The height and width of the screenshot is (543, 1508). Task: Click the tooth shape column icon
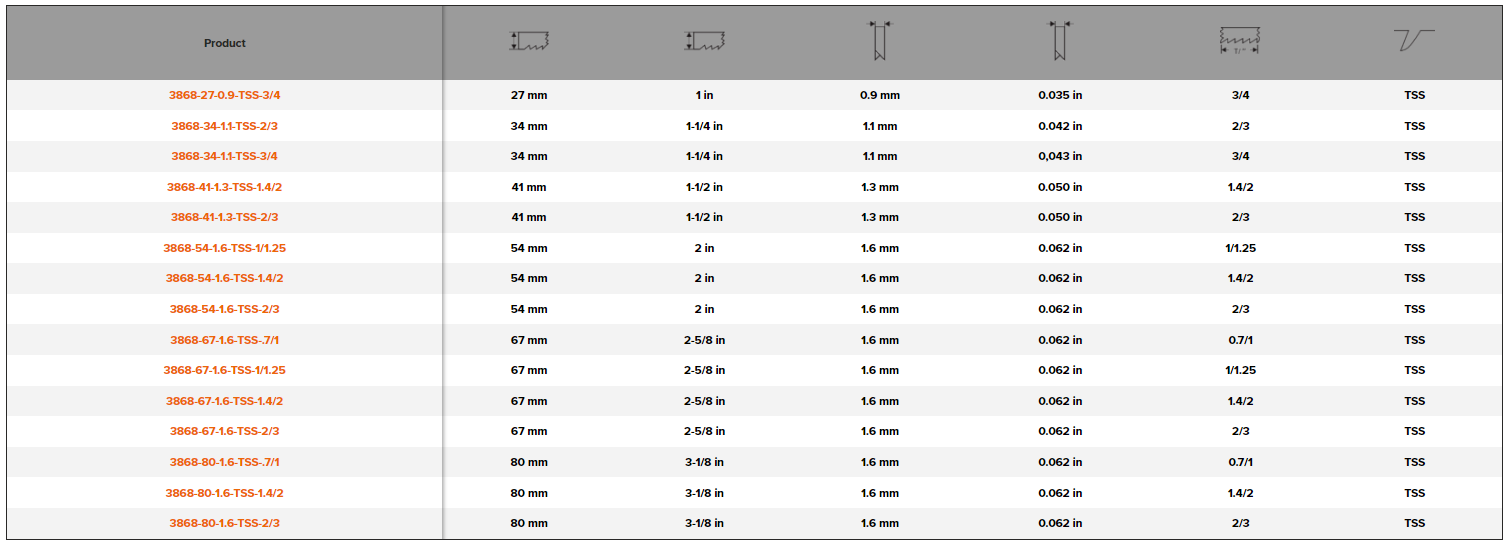[x=1414, y=41]
